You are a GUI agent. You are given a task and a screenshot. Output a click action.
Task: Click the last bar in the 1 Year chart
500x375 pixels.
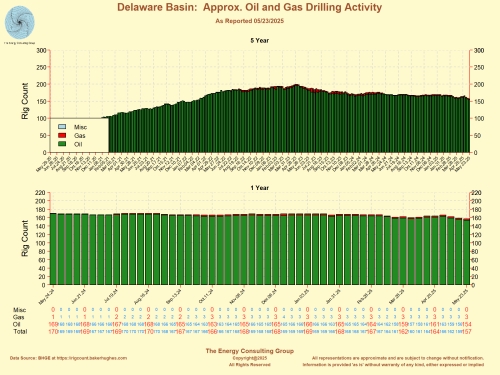pyautogui.click(x=466, y=252)
